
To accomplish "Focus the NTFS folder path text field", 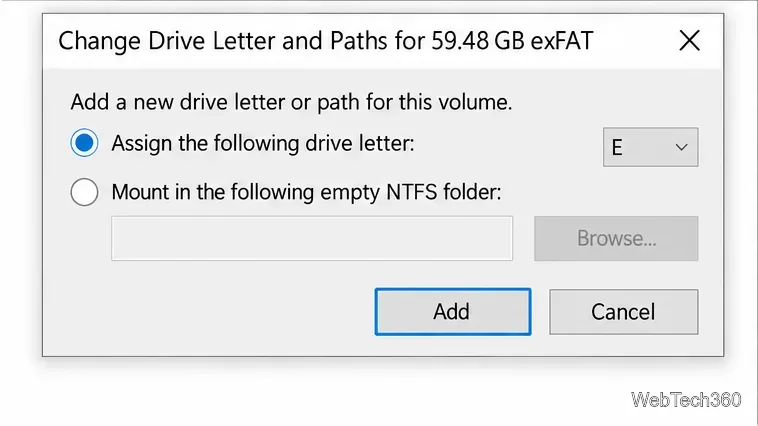I will click(x=312, y=238).
